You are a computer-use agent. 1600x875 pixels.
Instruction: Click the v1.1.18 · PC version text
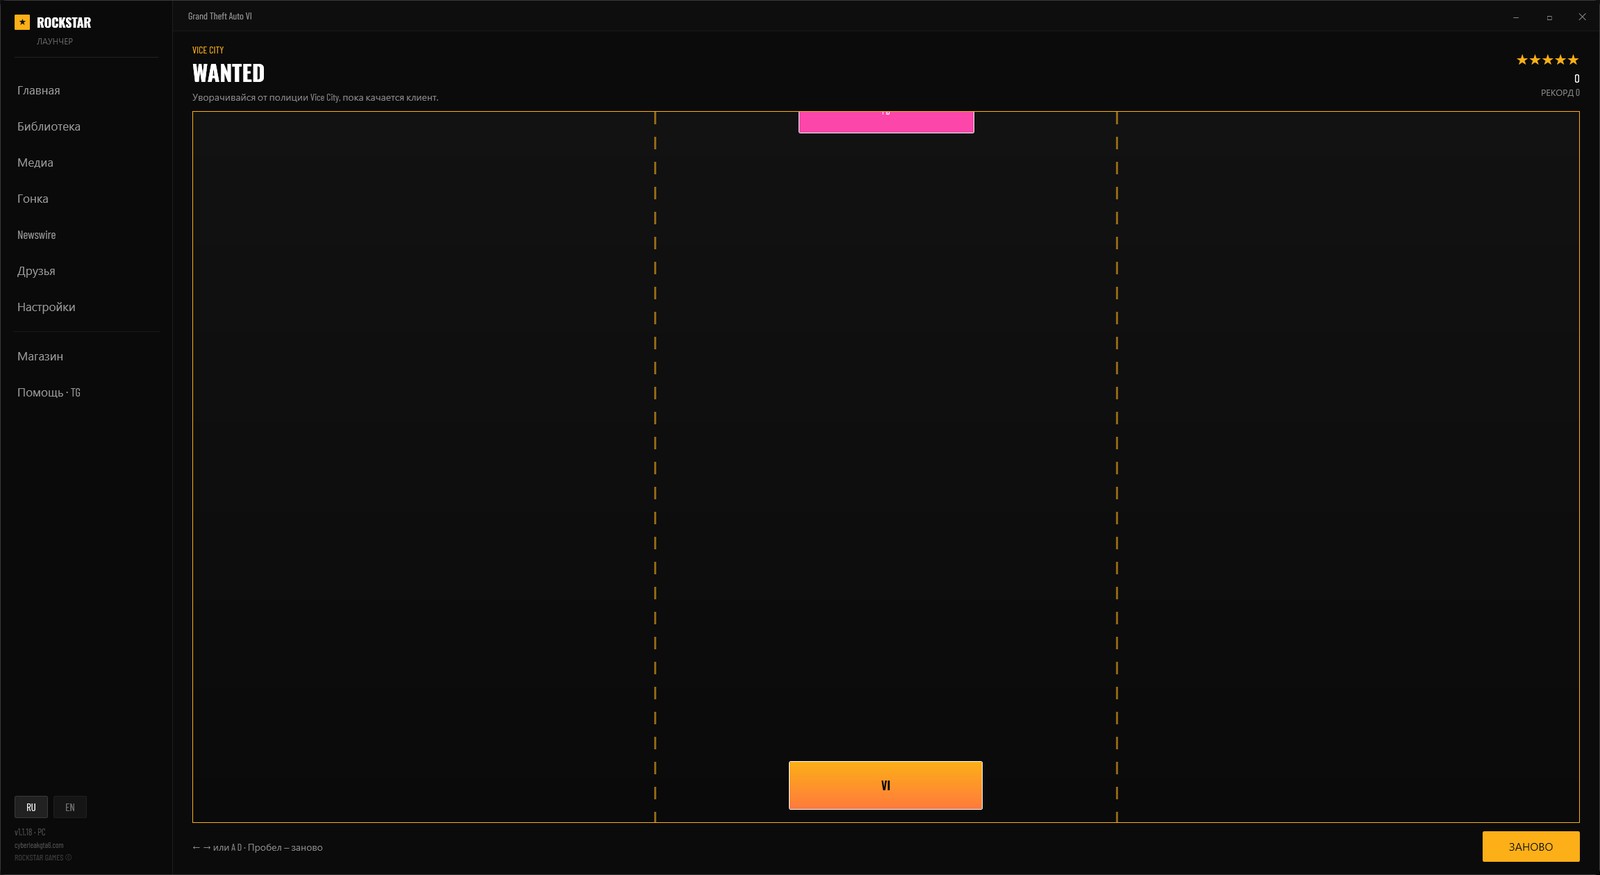30,832
